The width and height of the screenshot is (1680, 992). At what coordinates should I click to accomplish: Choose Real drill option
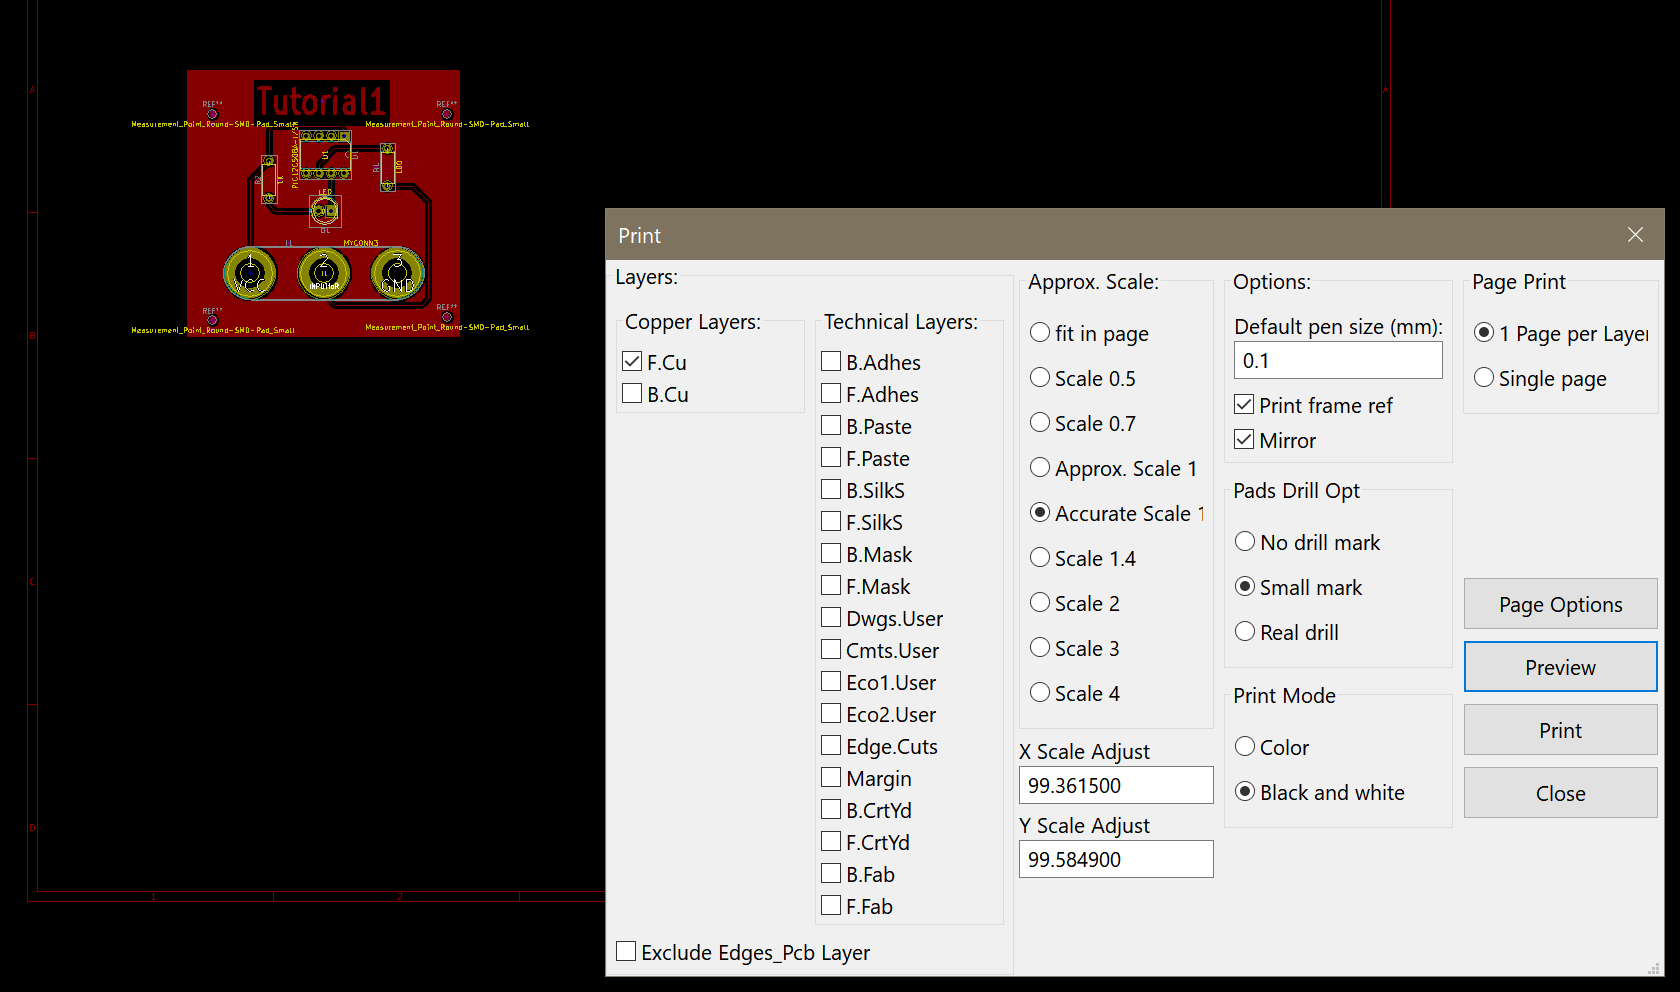coord(1245,632)
